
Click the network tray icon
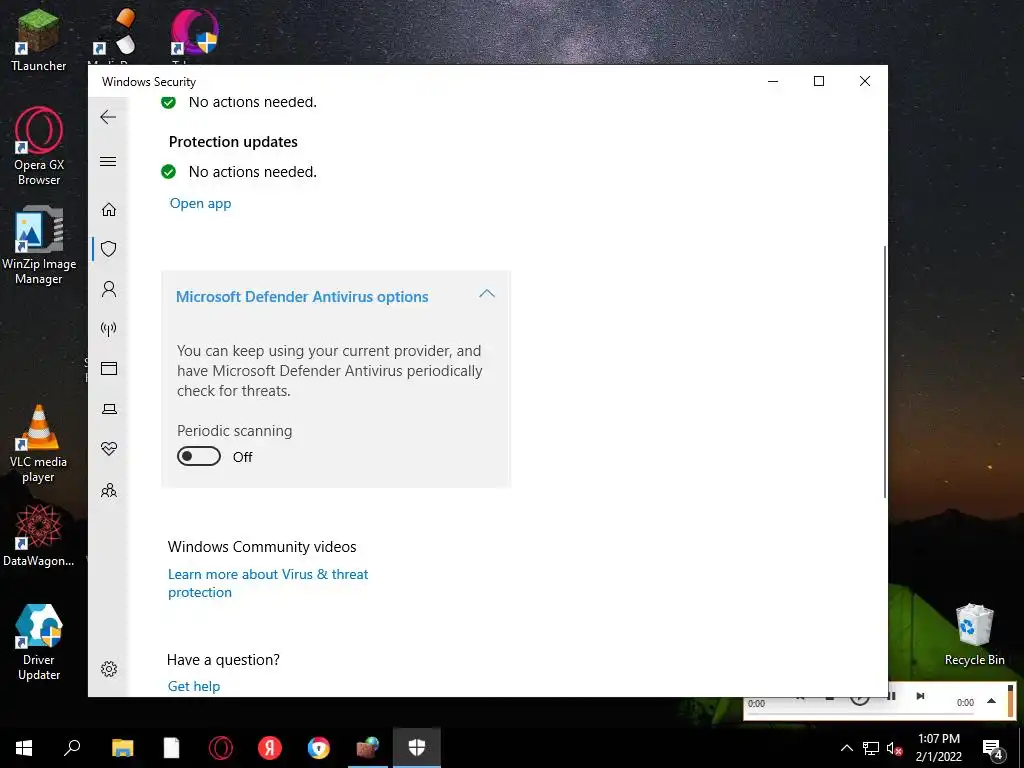(x=871, y=748)
